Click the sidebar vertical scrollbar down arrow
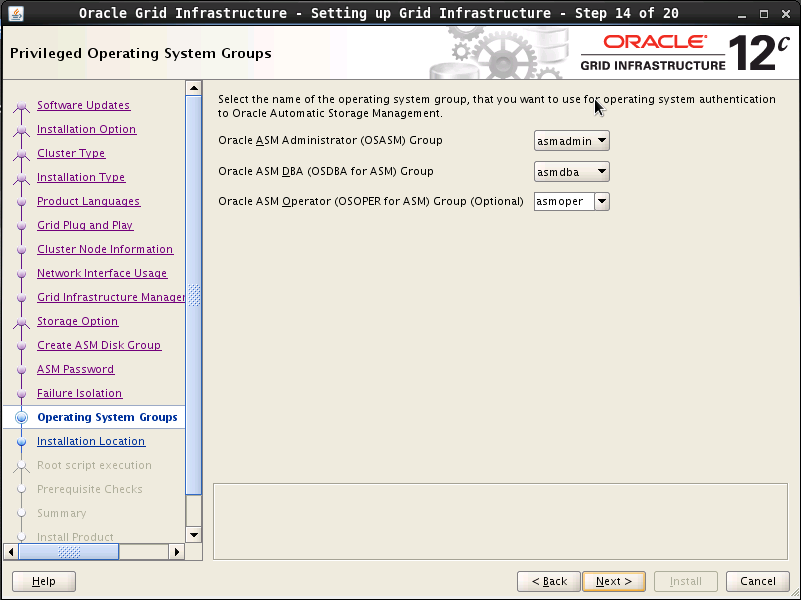 (x=194, y=533)
